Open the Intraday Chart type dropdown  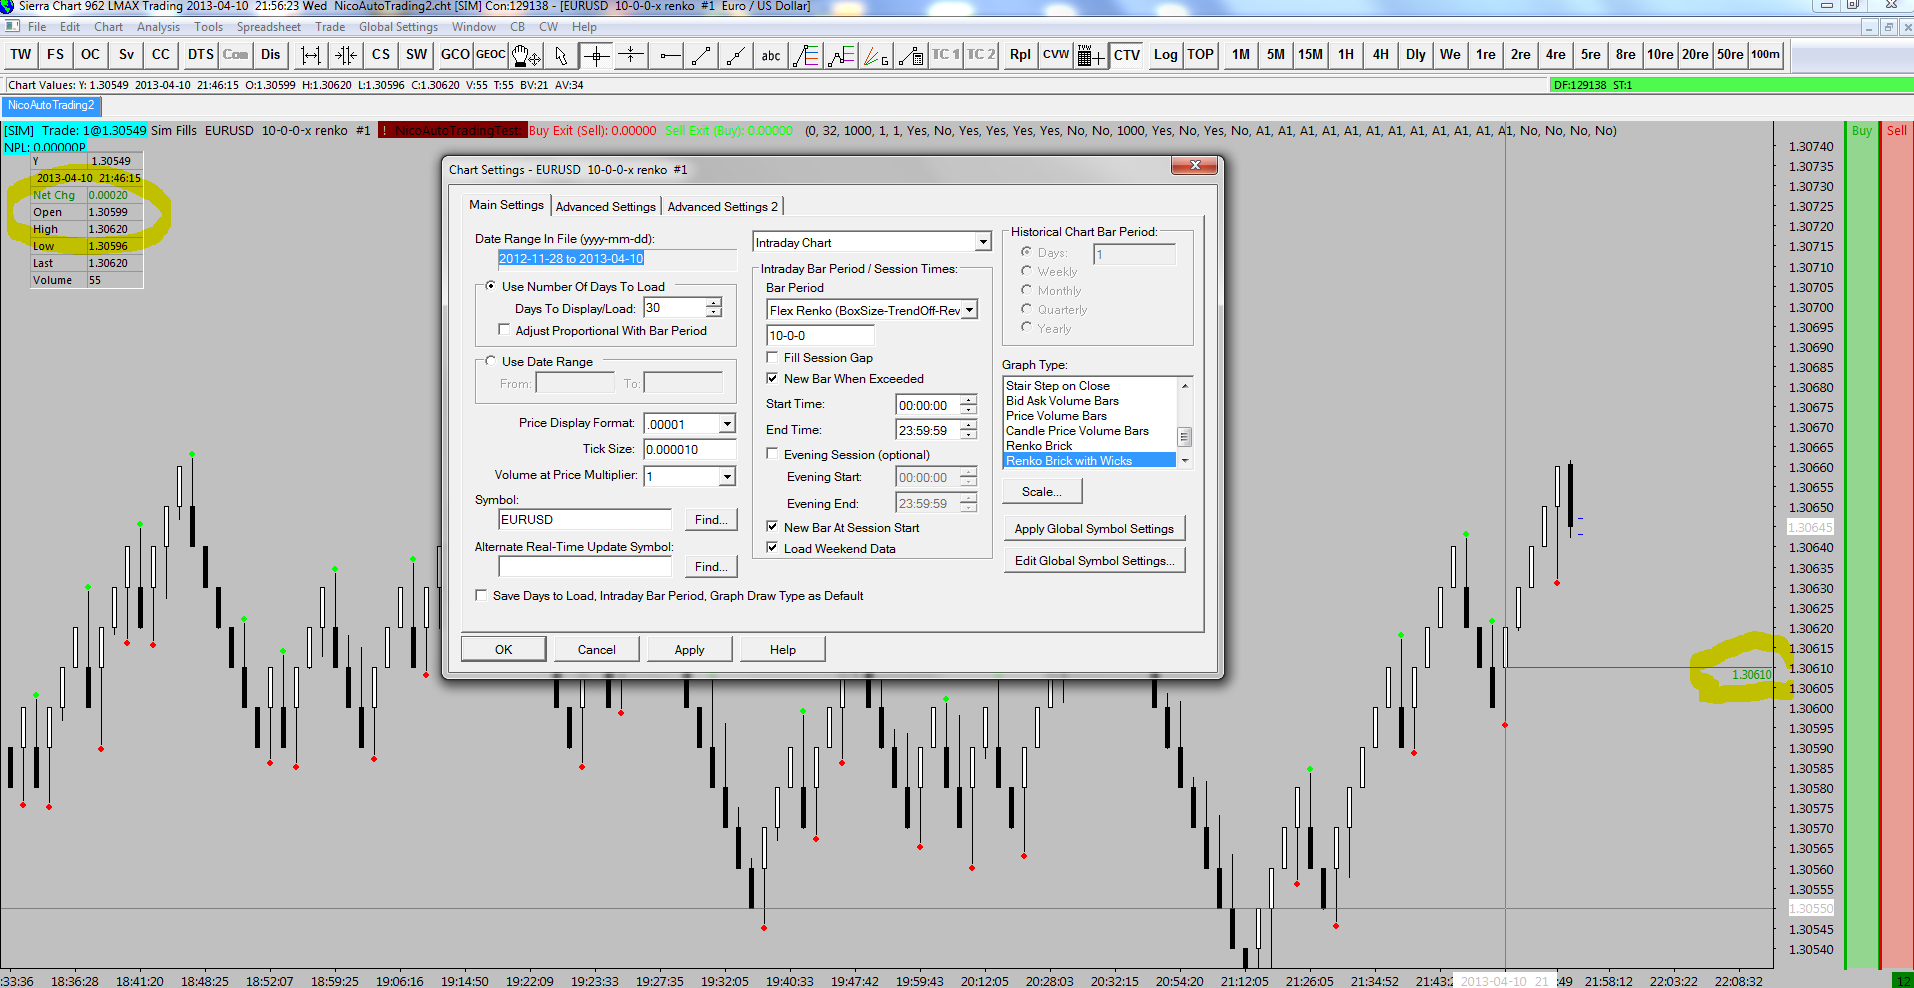click(983, 242)
